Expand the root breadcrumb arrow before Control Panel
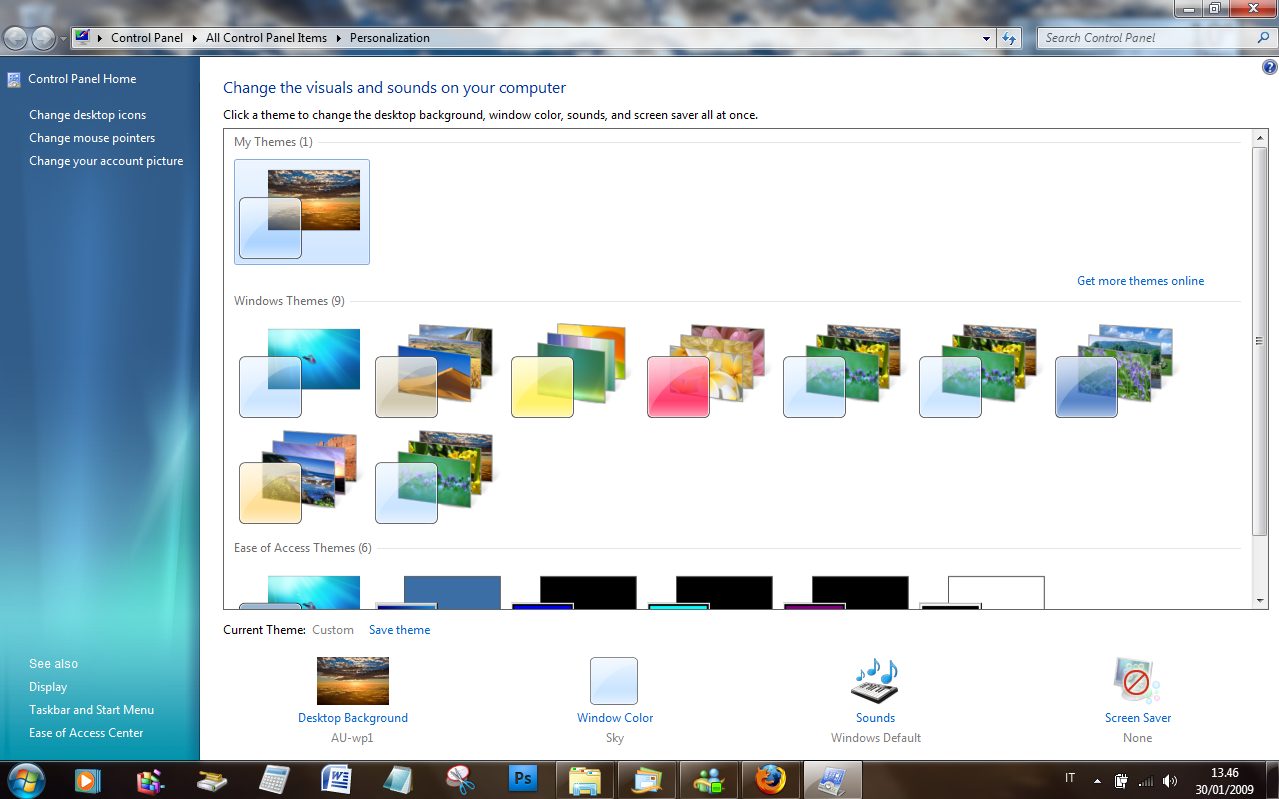Screen dimensions: 1279x799 [100, 38]
